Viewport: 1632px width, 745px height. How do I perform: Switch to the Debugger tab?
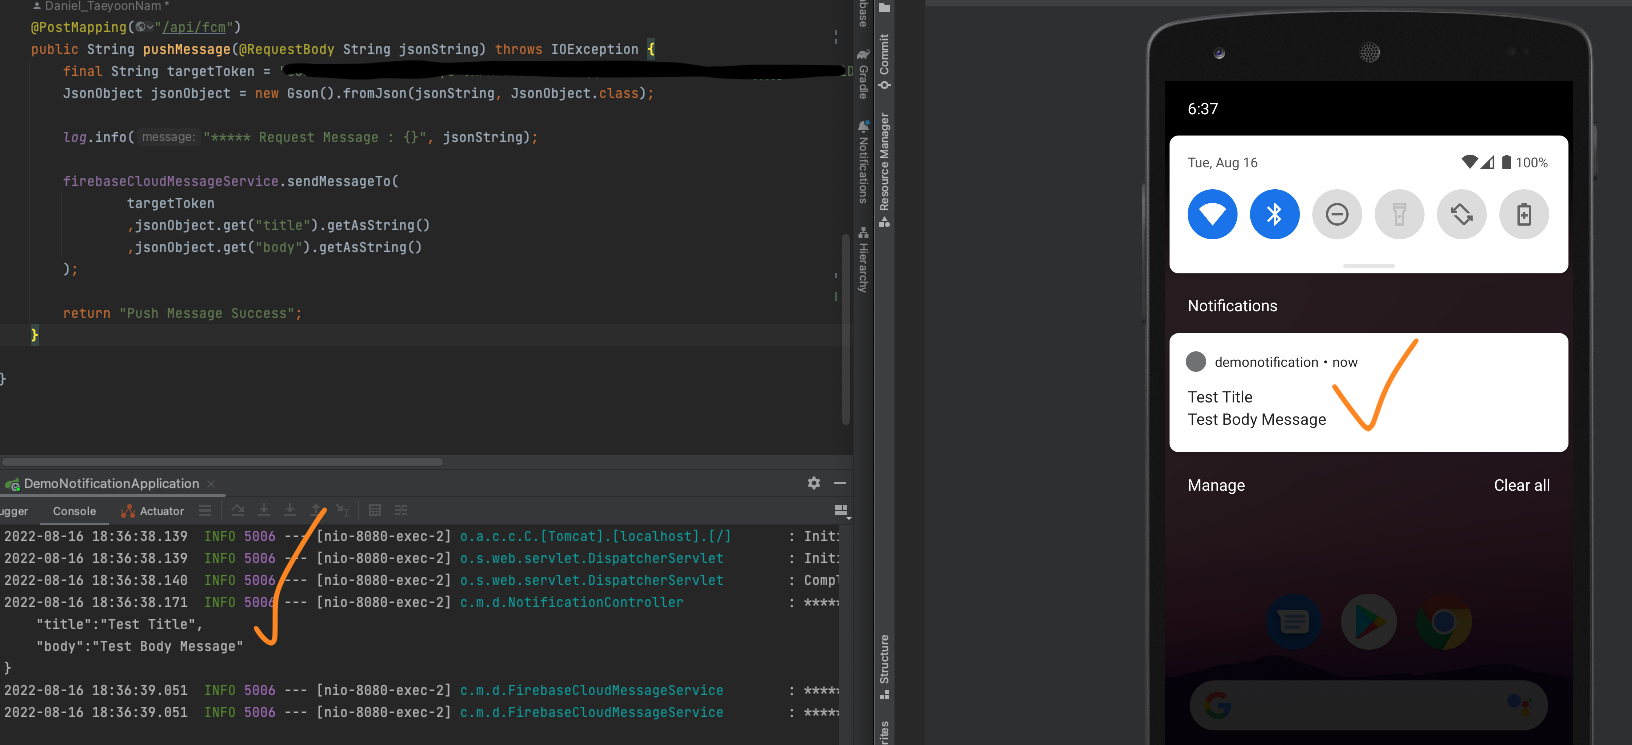point(14,511)
